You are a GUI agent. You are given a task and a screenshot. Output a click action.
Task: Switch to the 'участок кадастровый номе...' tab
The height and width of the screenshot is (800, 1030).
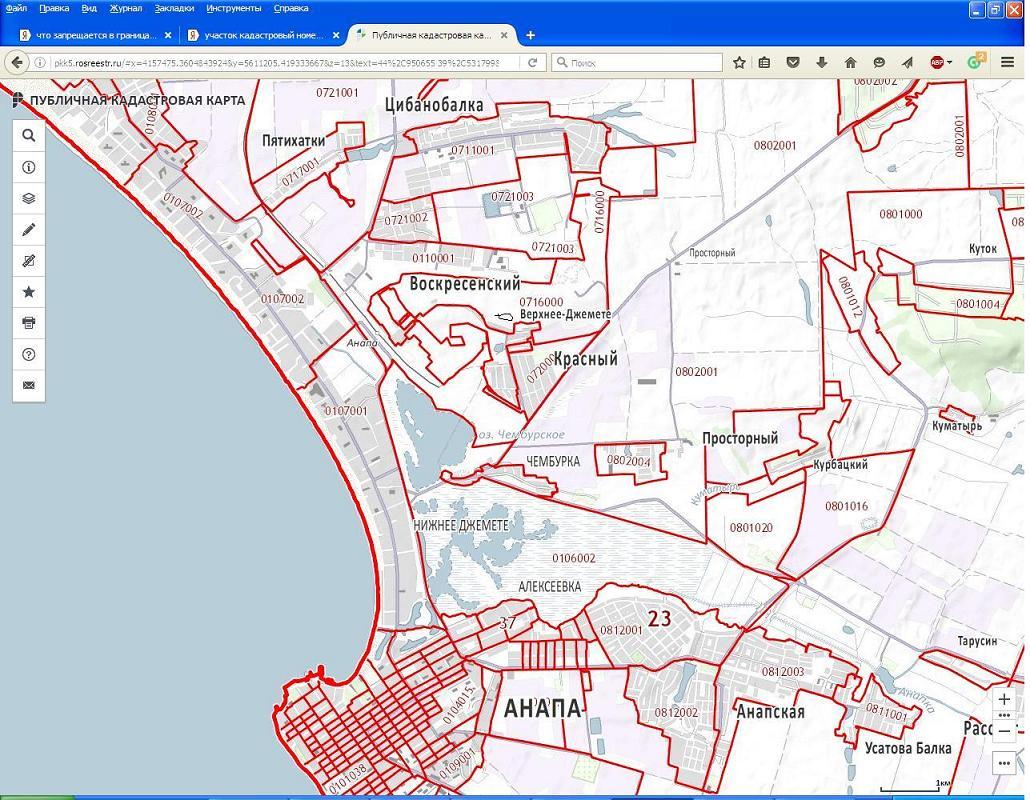pyautogui.click(x=263, y=35)
